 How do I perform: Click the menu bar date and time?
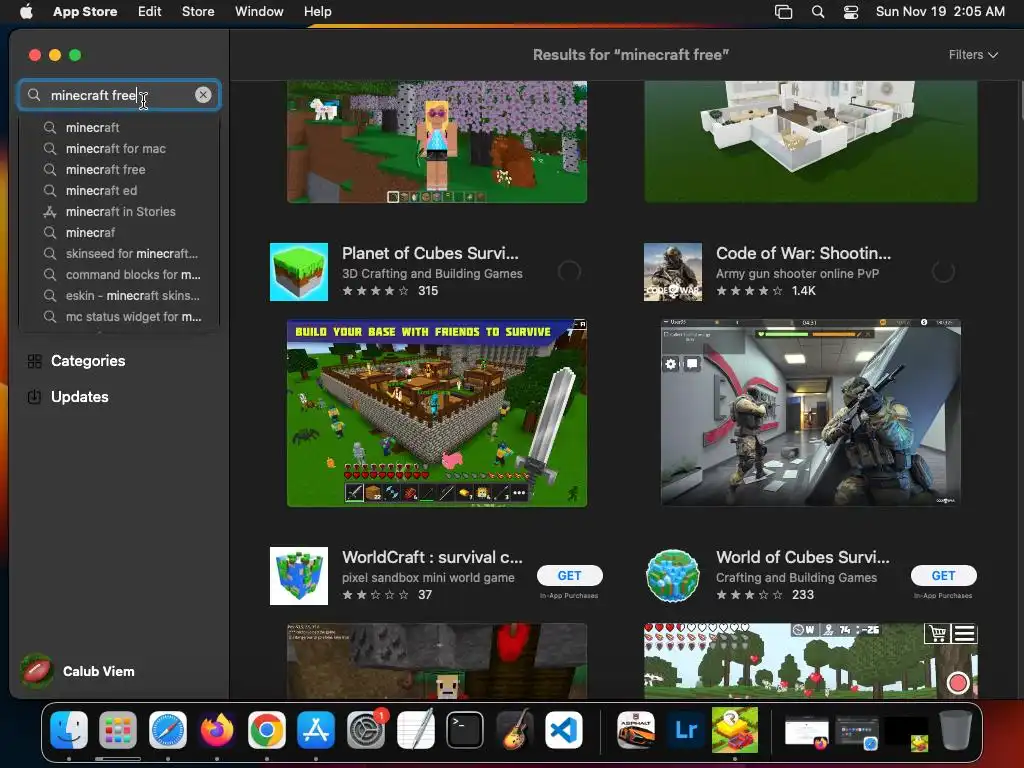940,11
